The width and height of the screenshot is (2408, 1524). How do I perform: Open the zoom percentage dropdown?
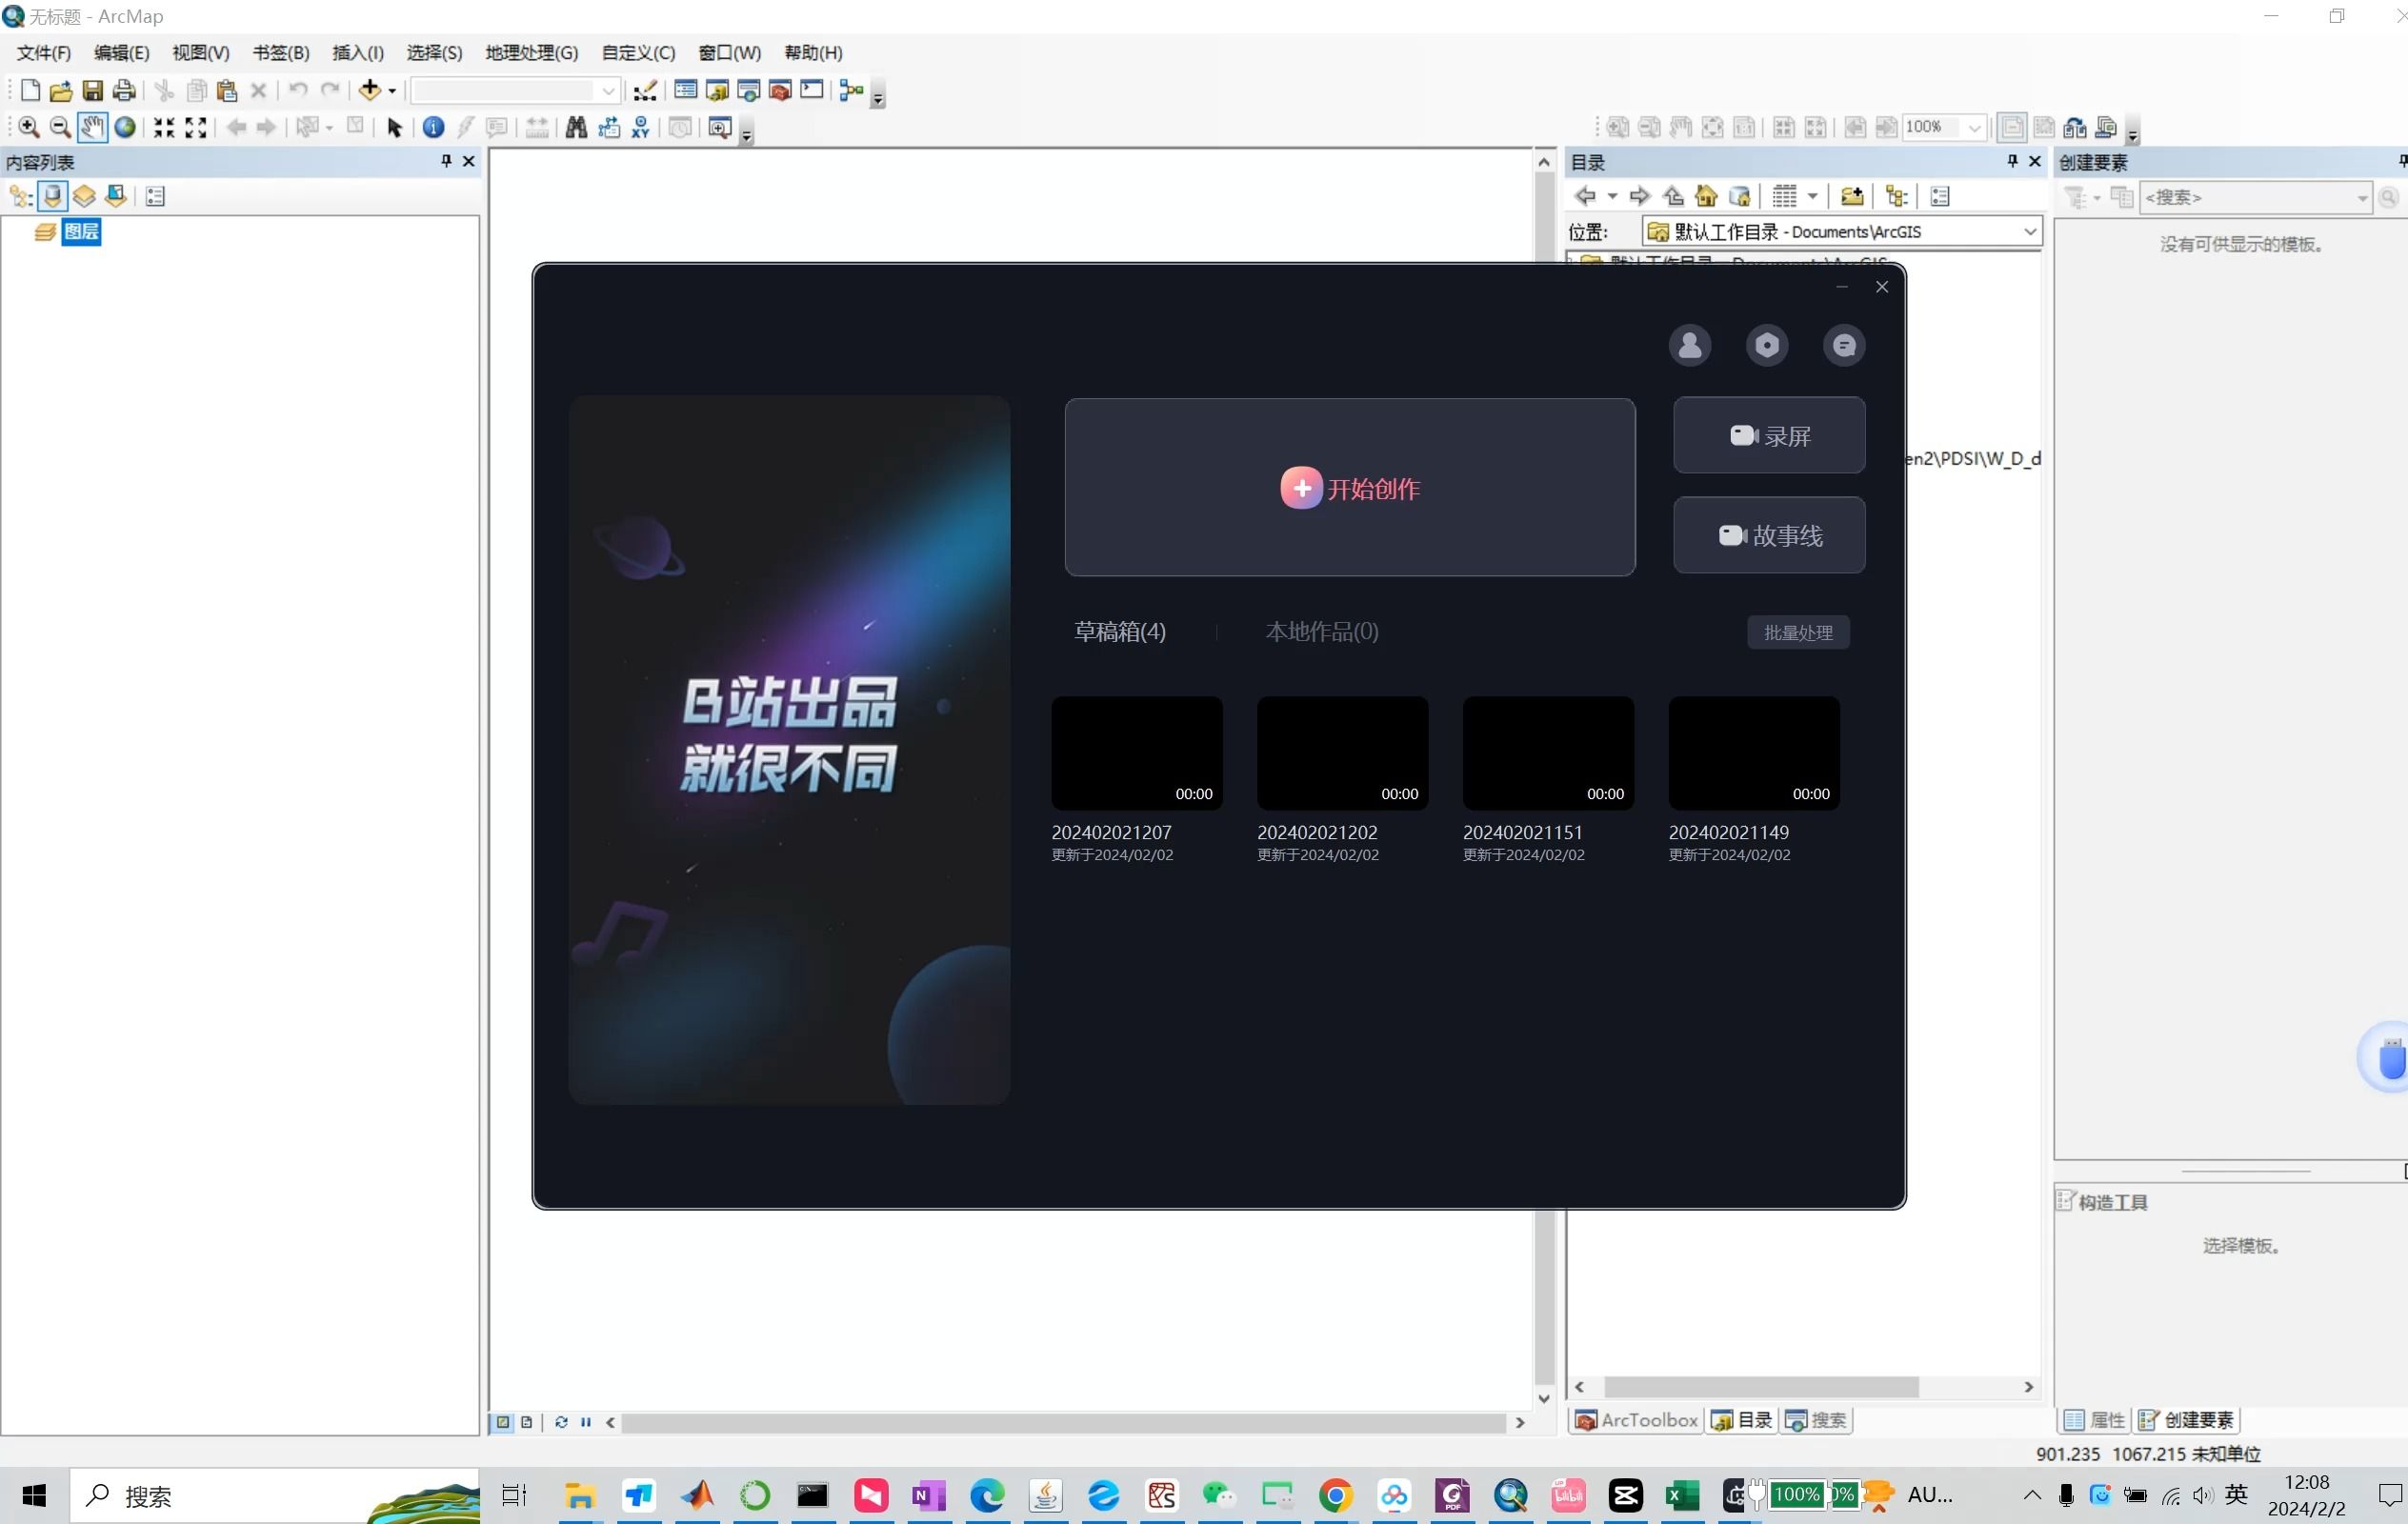[x=1975, y=128]
